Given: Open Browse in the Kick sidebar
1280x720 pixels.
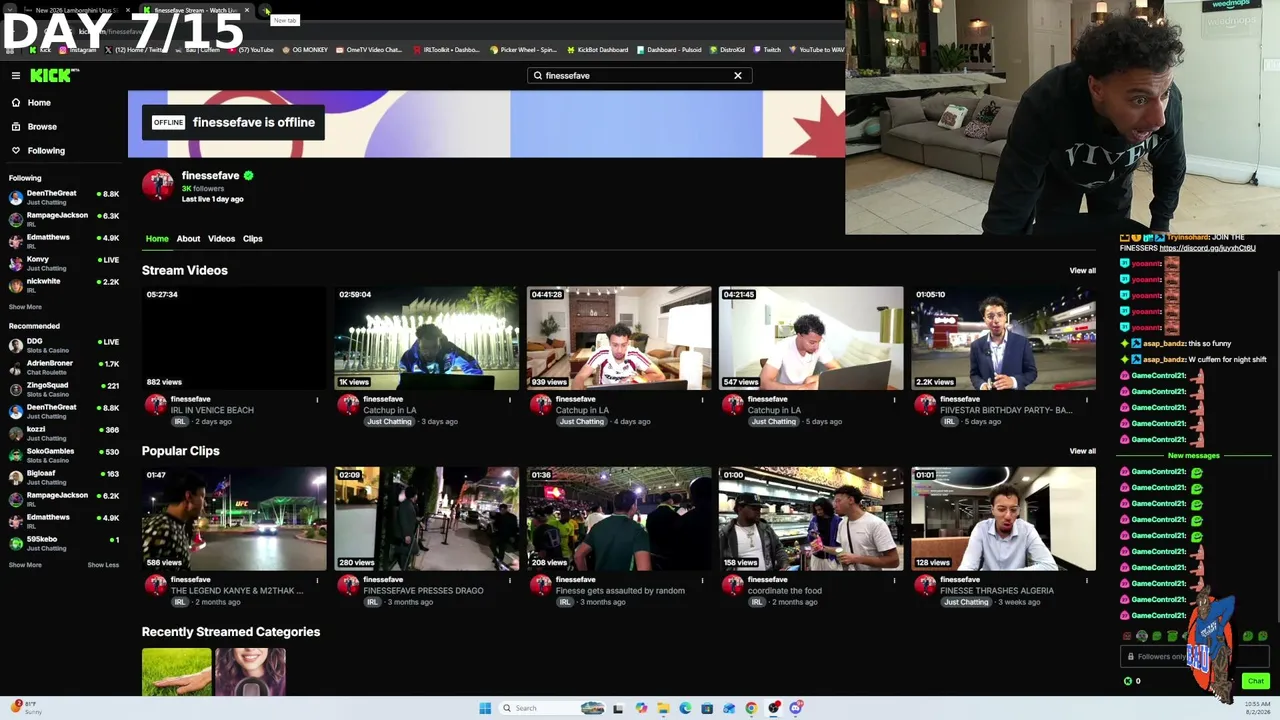Looking at the screenshot, I should click(x=34, y=127).
